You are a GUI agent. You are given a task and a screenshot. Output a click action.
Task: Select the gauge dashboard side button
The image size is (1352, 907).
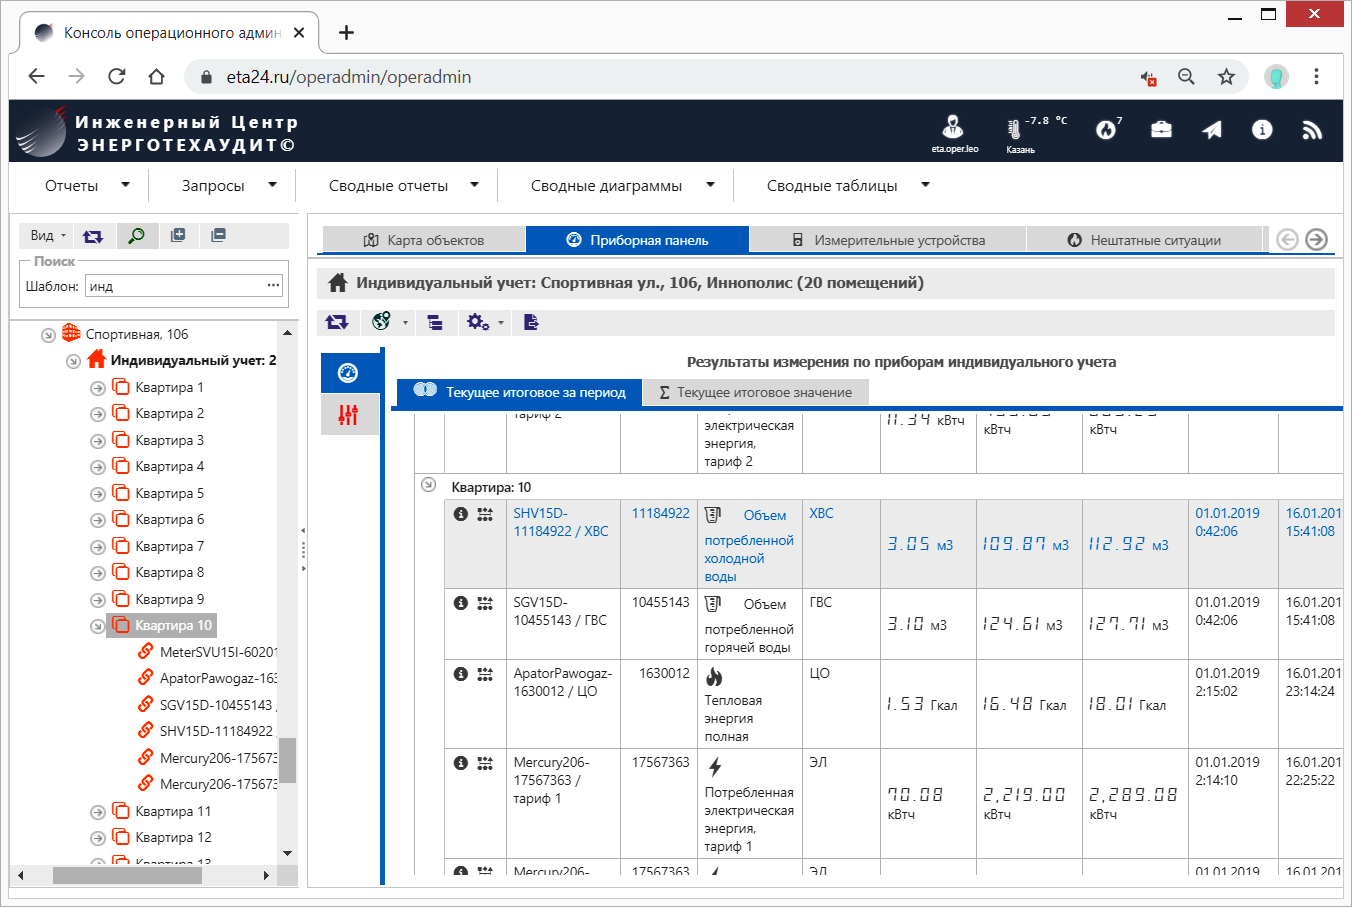349,373
